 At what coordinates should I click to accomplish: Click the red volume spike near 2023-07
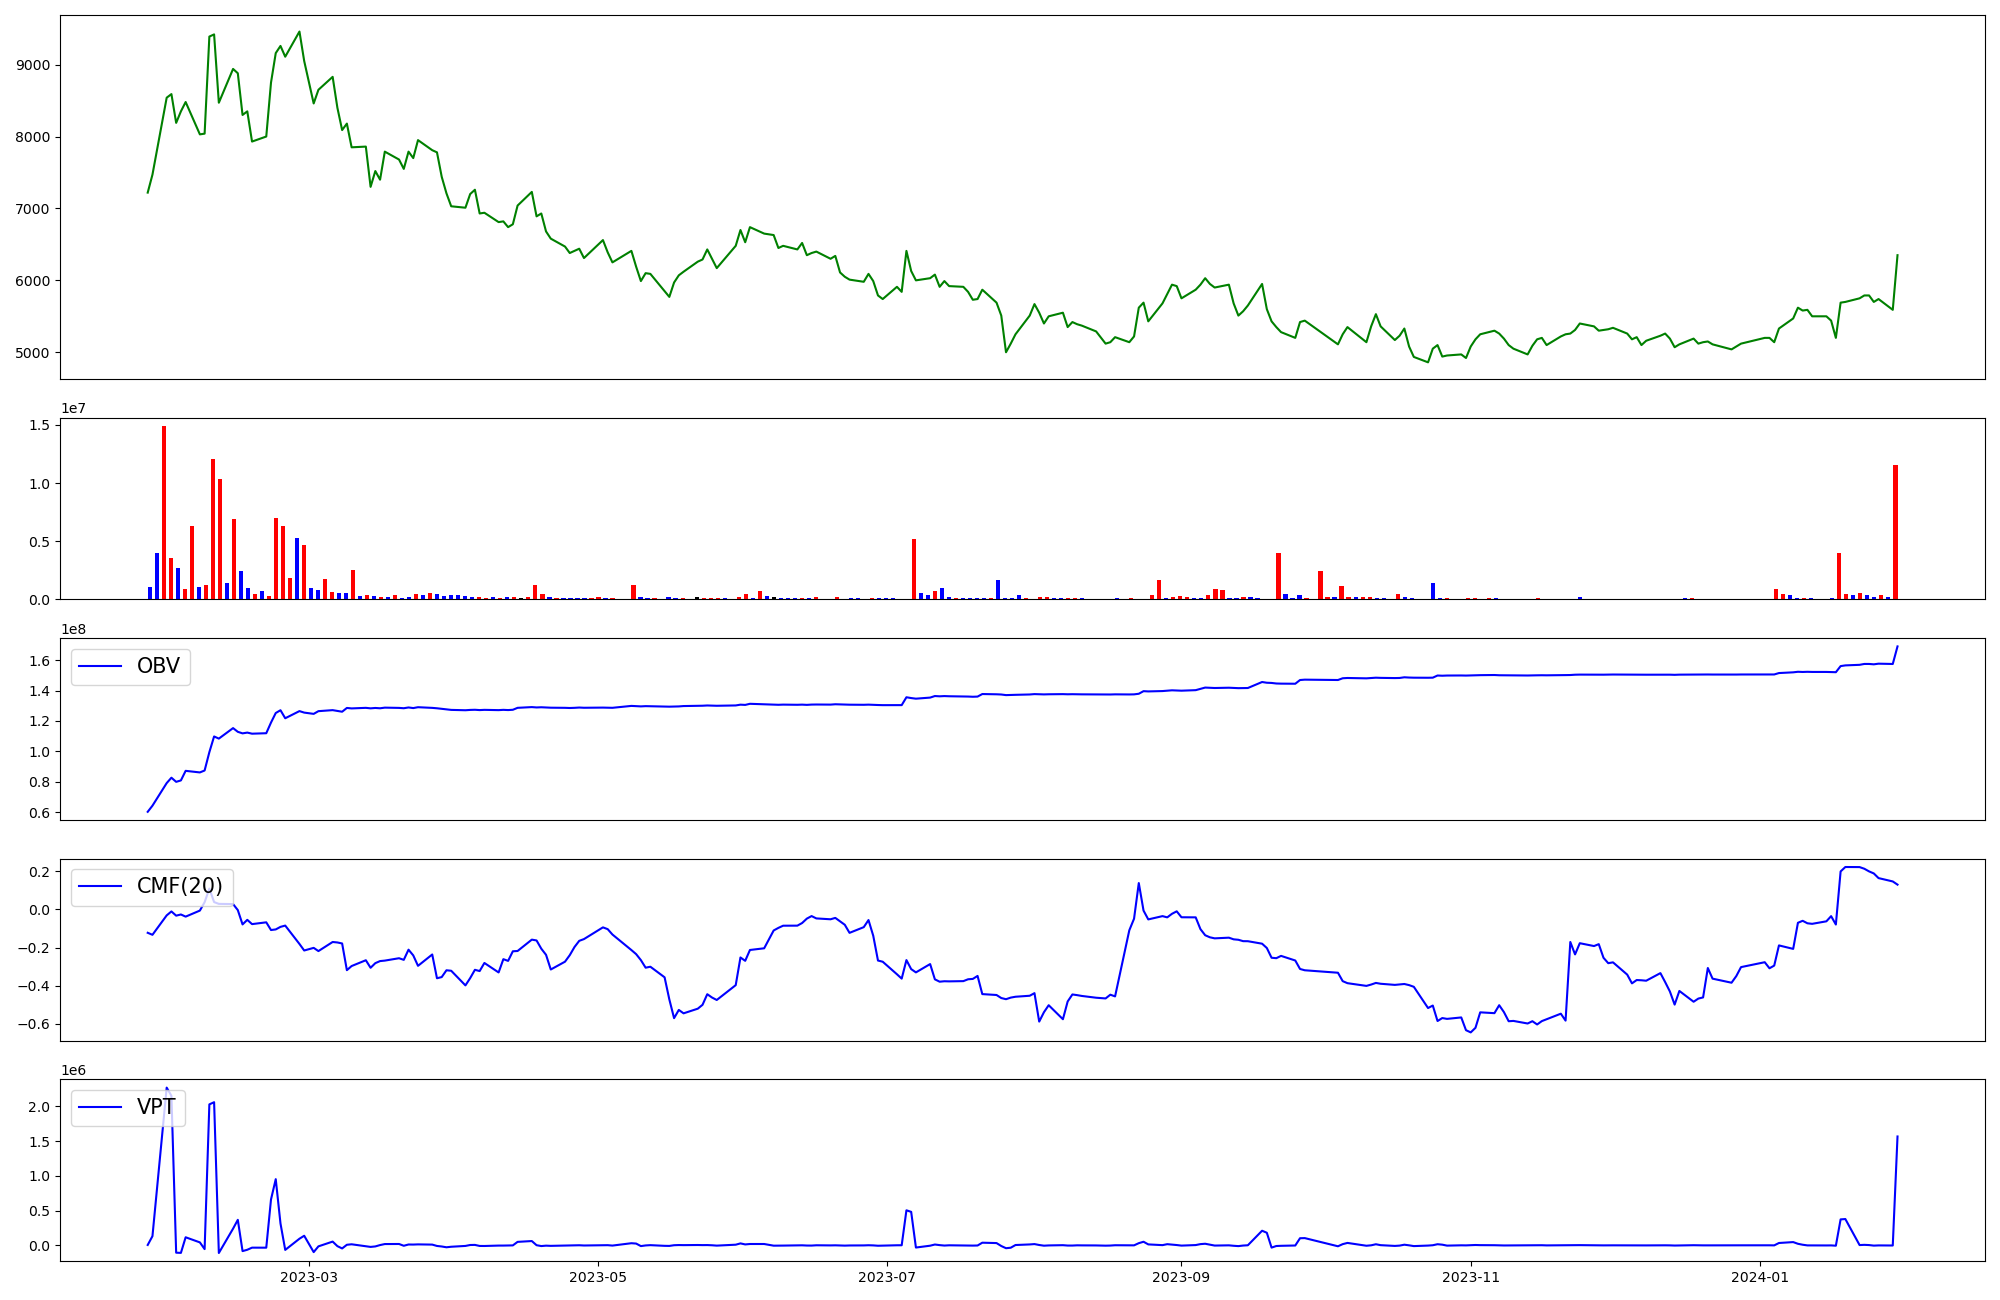[x=914, y=568]
